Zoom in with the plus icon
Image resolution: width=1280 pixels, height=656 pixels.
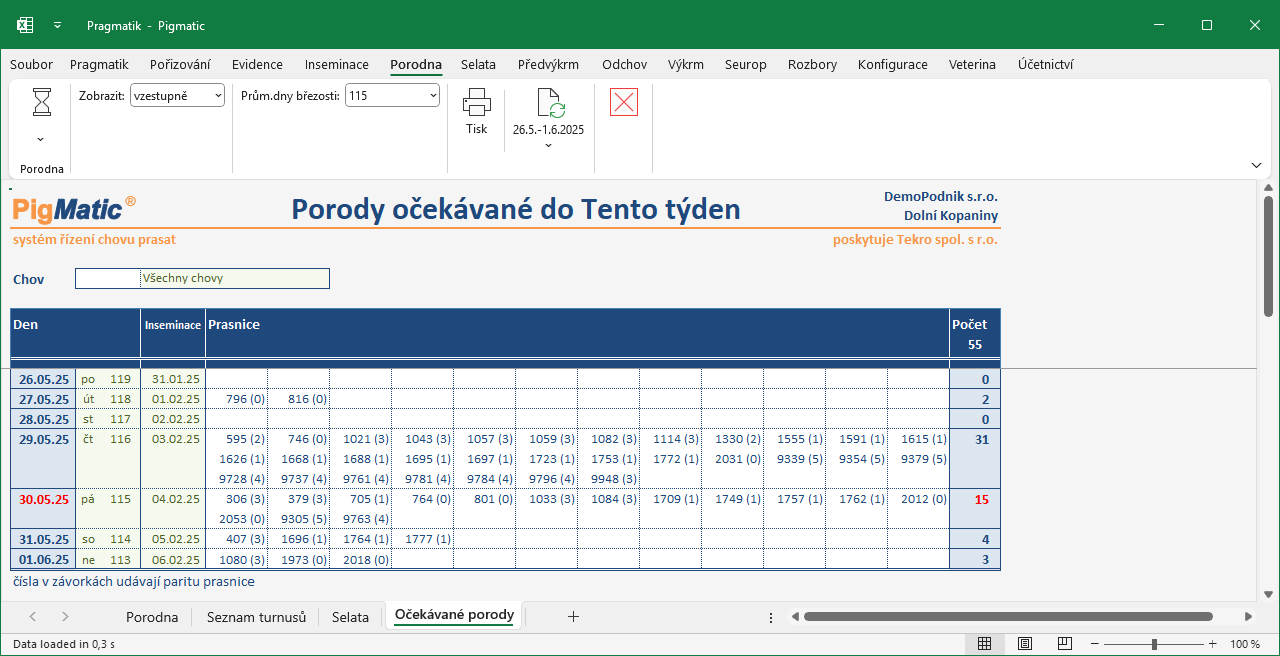(x=1213, y=644)
